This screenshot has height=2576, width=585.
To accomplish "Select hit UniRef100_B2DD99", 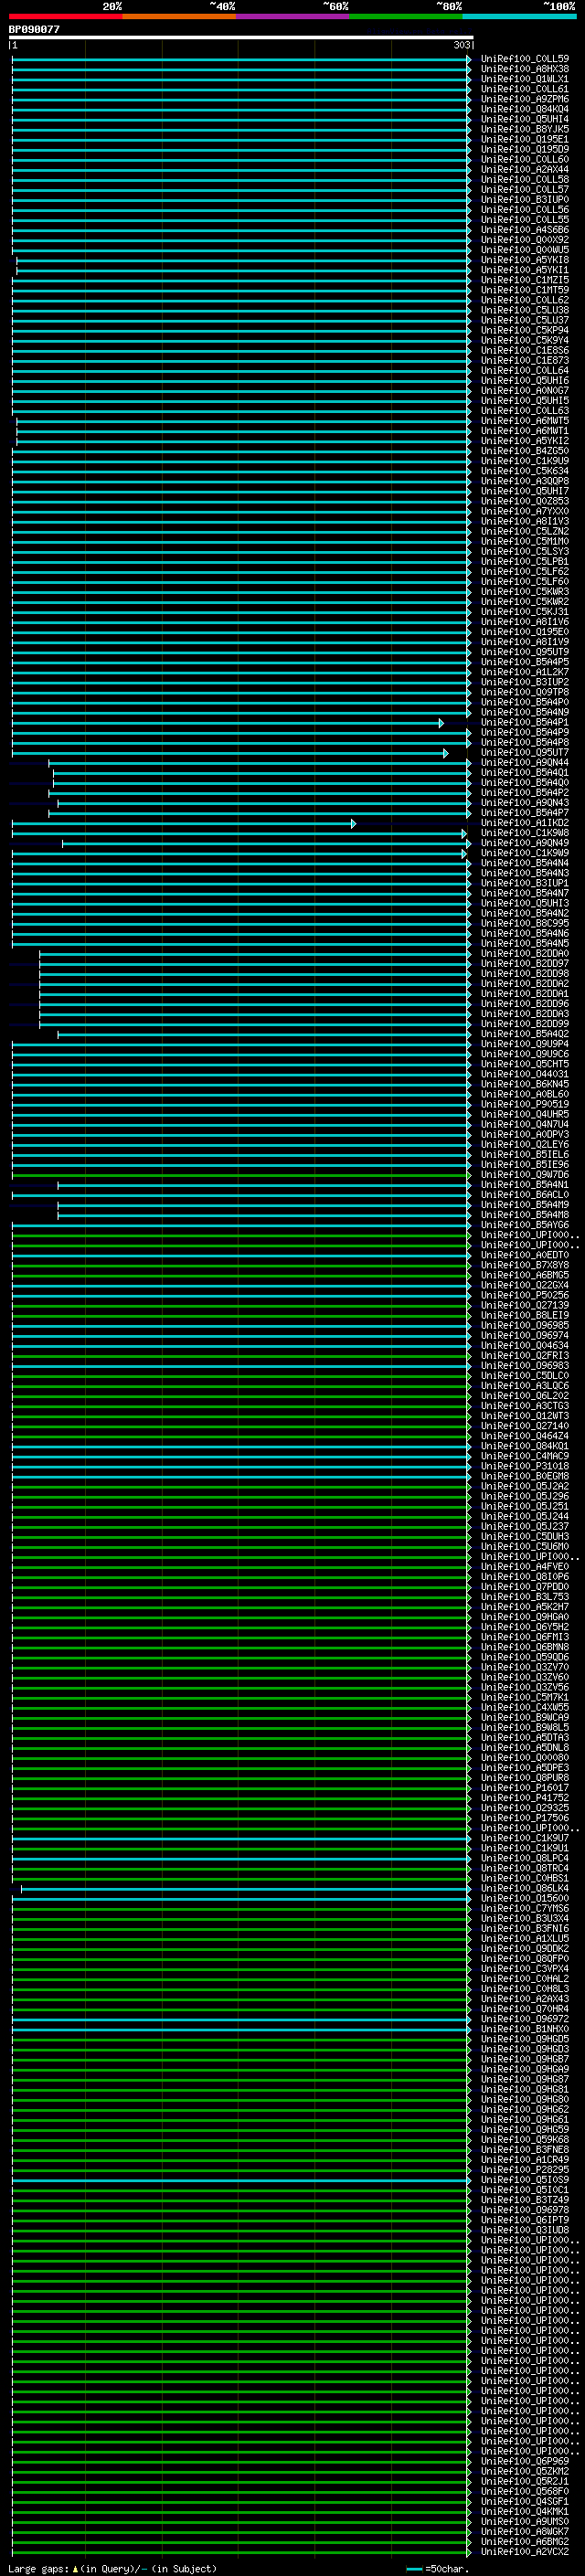I will [x=524, y=1024].
